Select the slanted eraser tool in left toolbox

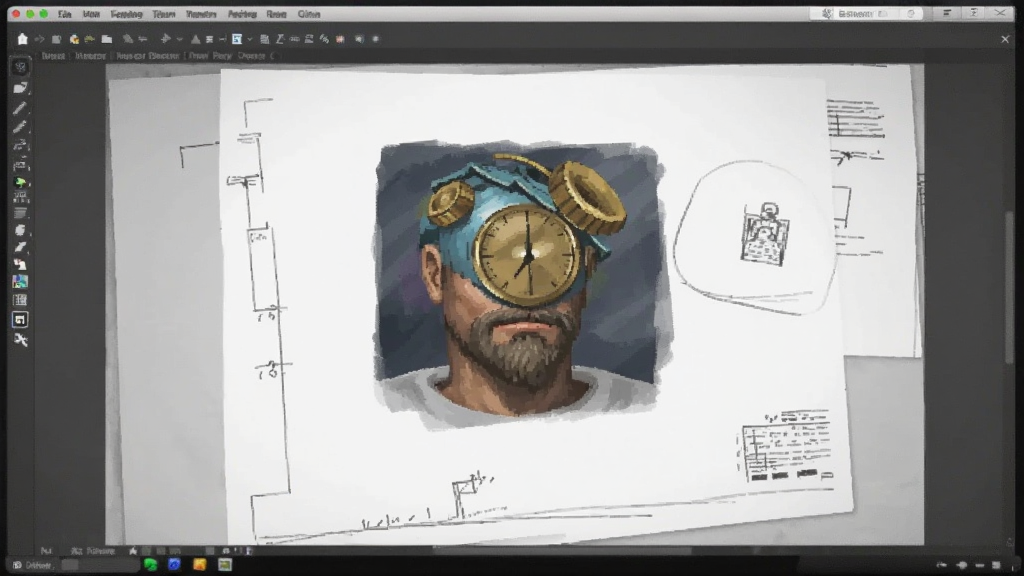pos(20,248)
